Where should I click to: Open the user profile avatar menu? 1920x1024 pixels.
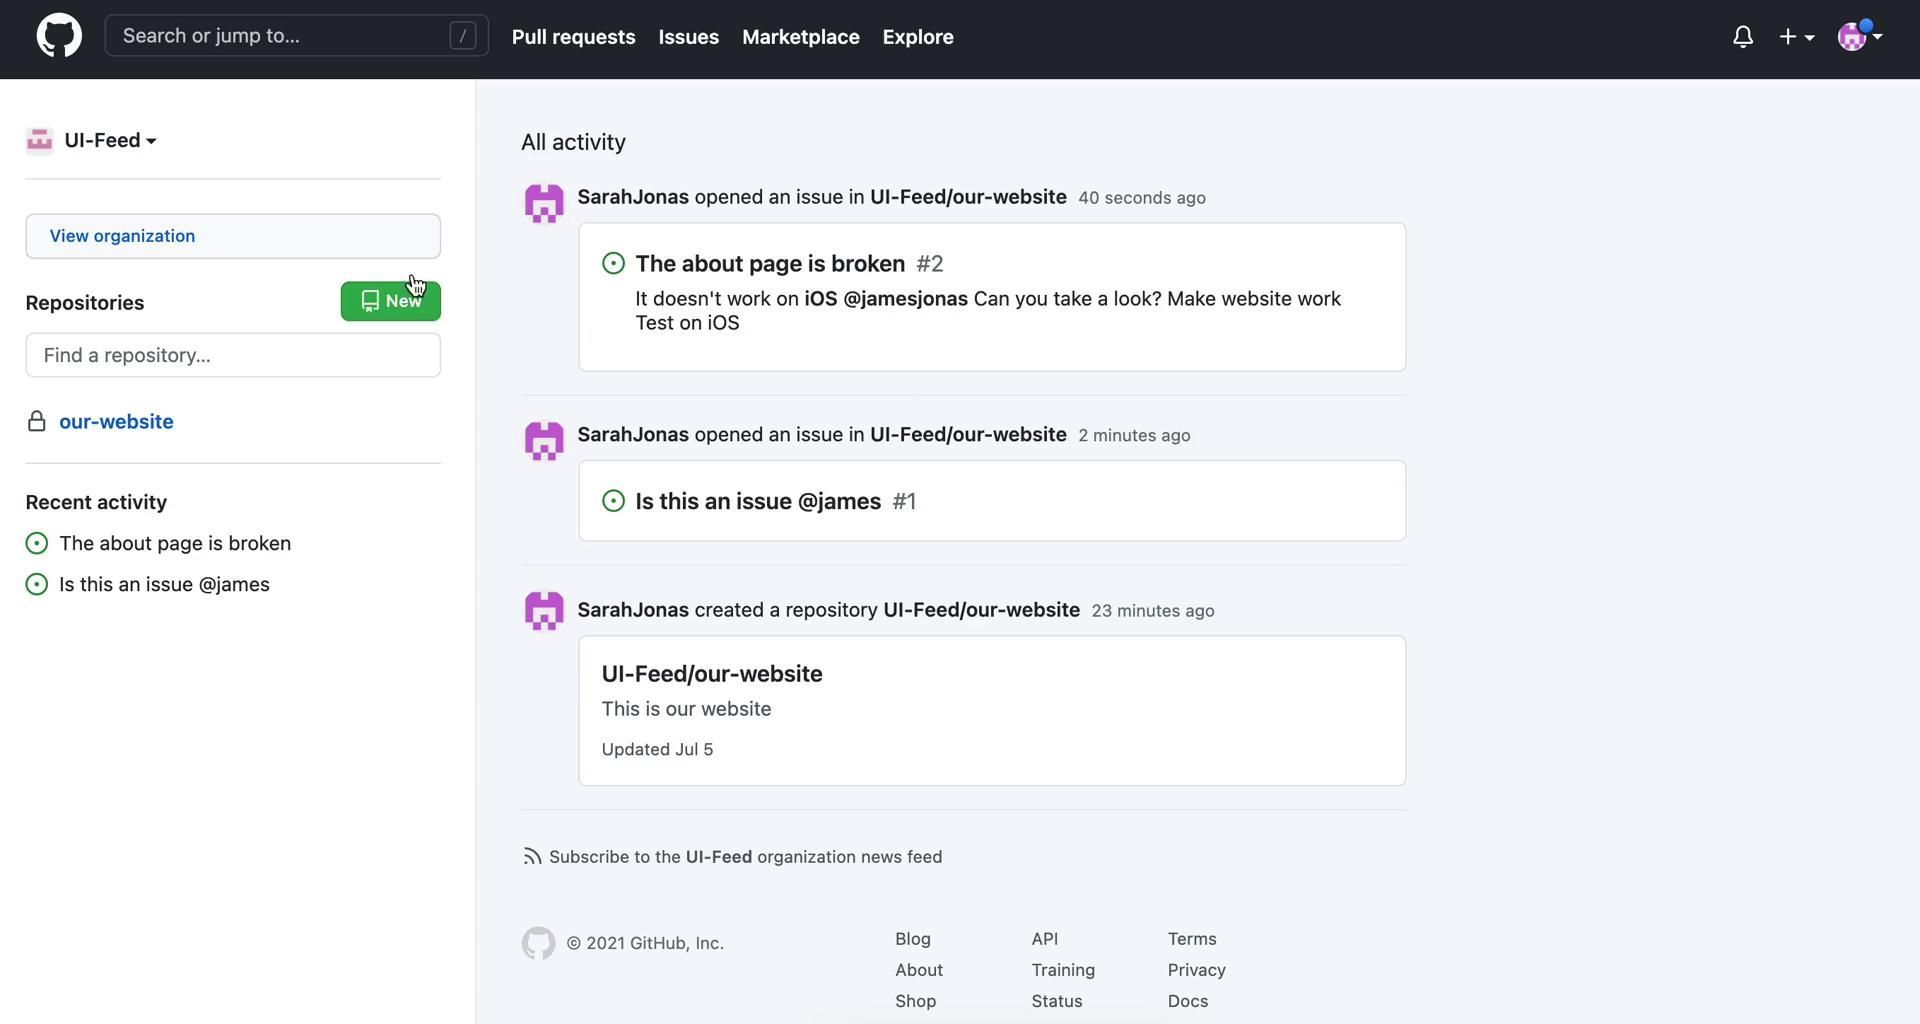pyautogui.click(x=1859, y=37)
